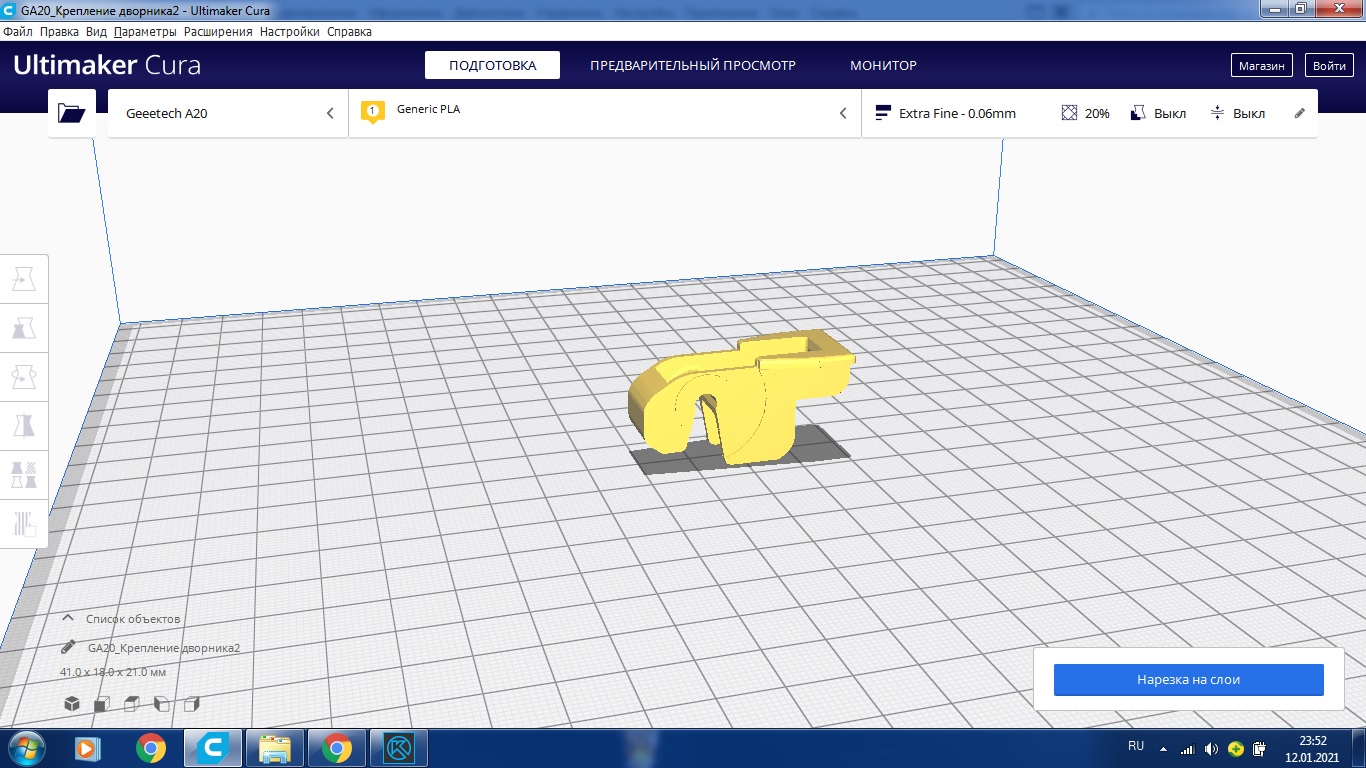The width and height of the screenshot is (1366, 768).
Task: Click the Магазин button
Action: coord(1261,65)
